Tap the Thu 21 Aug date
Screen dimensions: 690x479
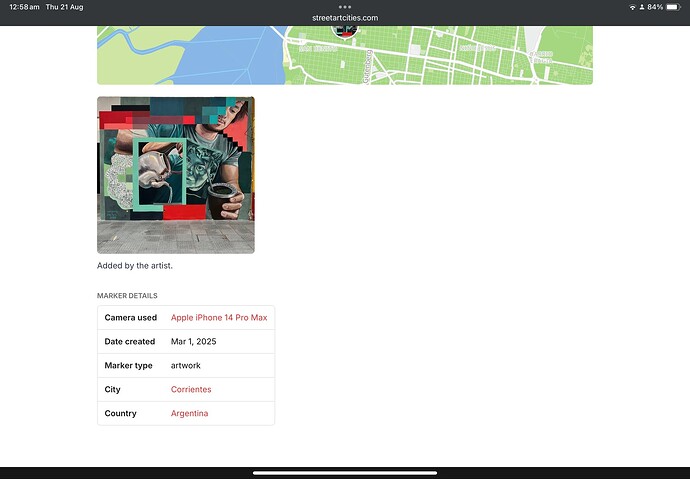click(x=64, y=7)
